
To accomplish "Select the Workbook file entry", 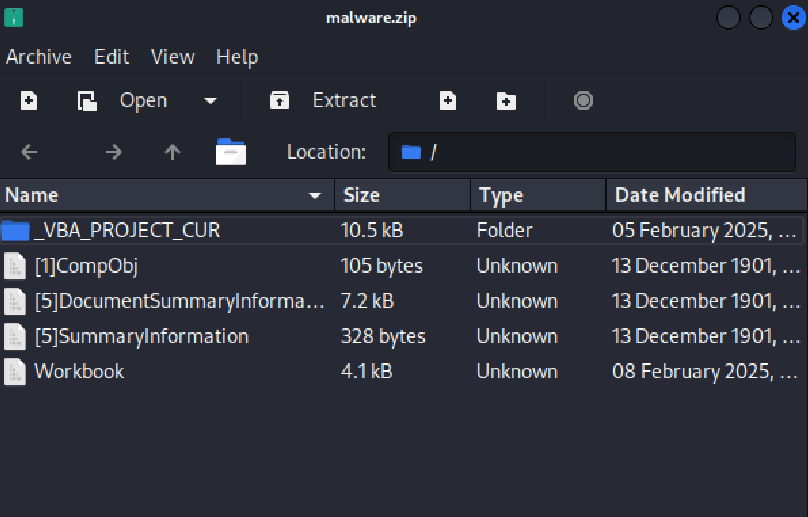I will [401, 371].
